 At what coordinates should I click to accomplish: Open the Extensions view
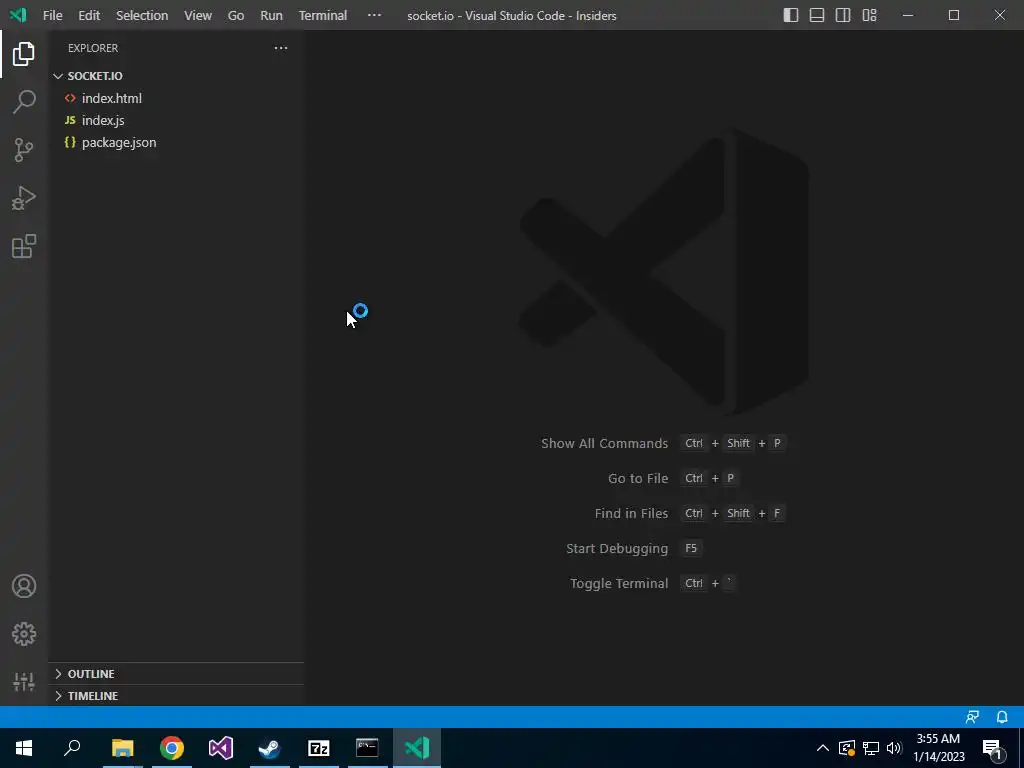click(24, 247)
